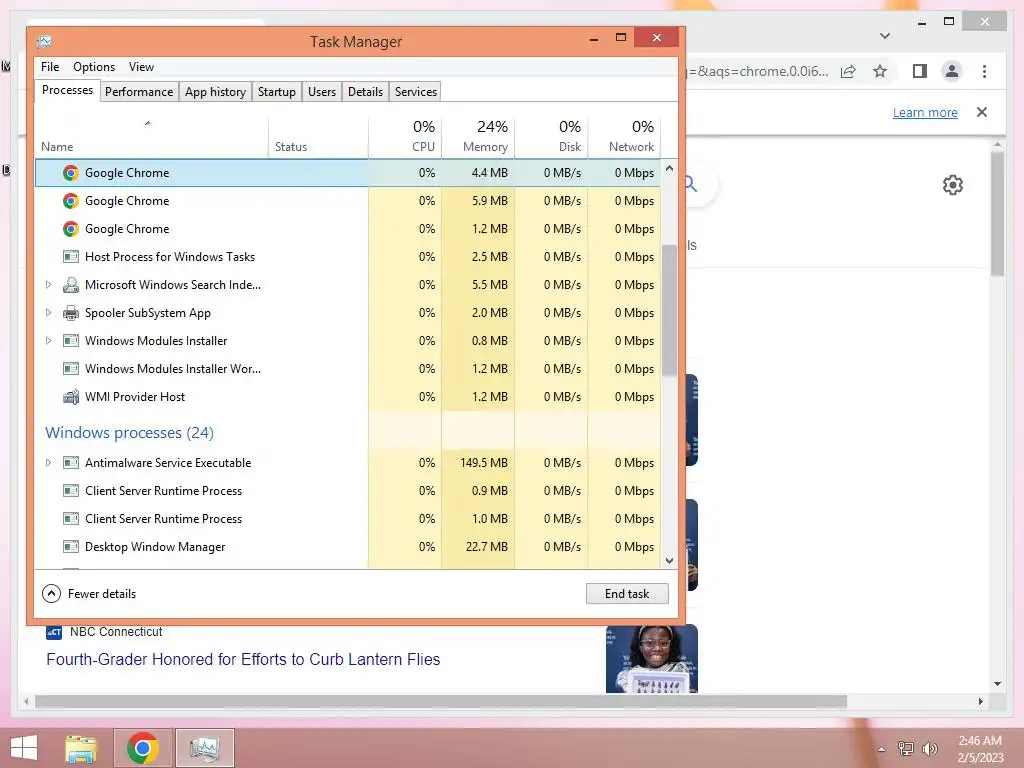Open the Options menu

(94, 67)
